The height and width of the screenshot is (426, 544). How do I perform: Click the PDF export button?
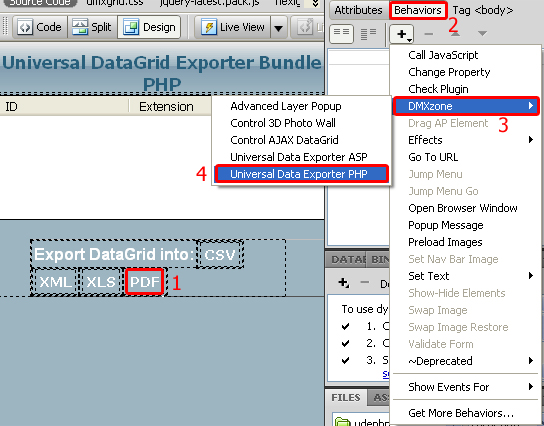point(144,282)
